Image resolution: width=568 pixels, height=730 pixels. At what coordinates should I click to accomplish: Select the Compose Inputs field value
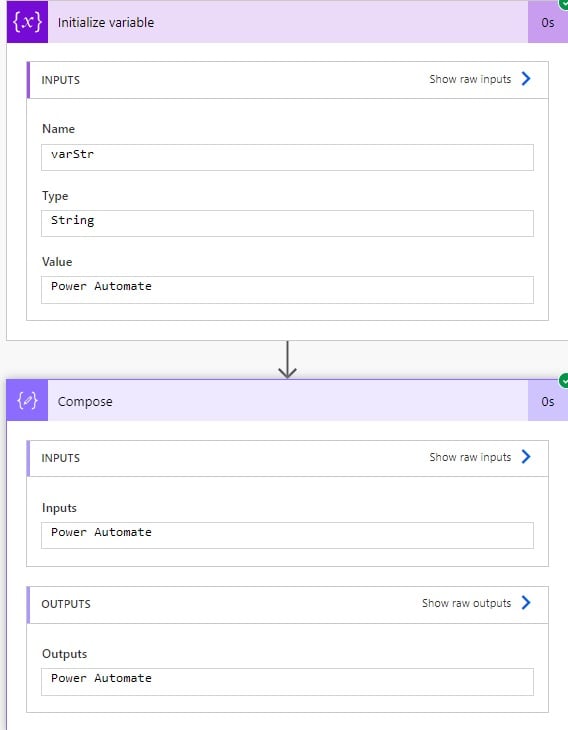(287, 535)
